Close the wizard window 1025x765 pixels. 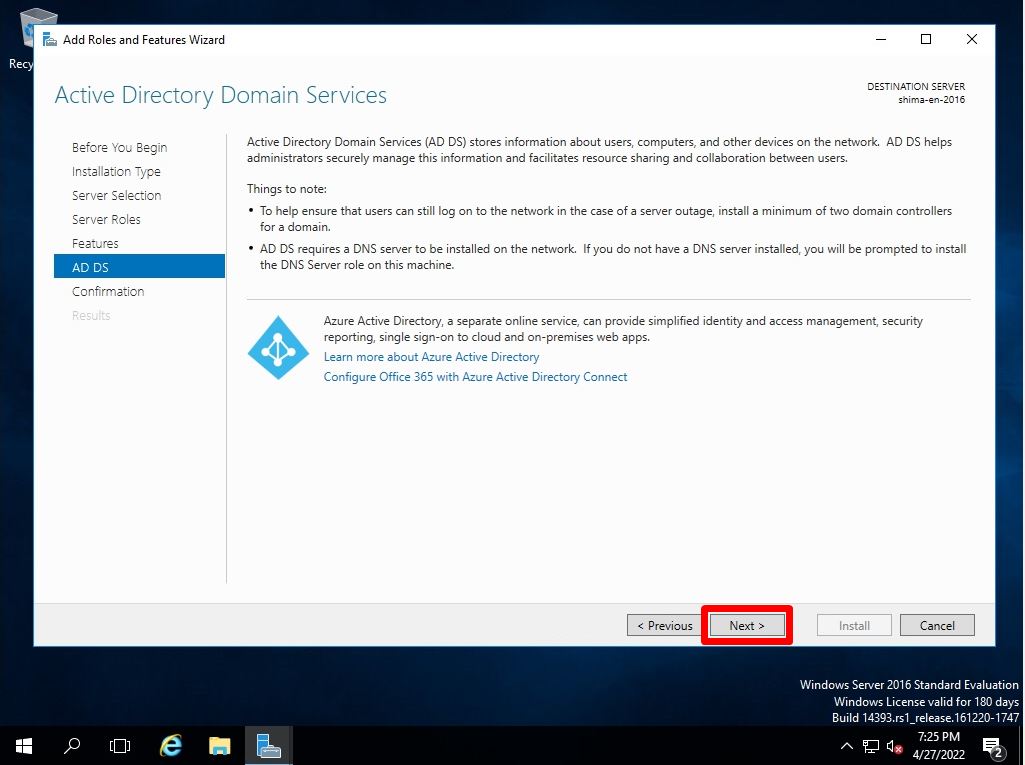pyautogui.click(x=971, y=39)
